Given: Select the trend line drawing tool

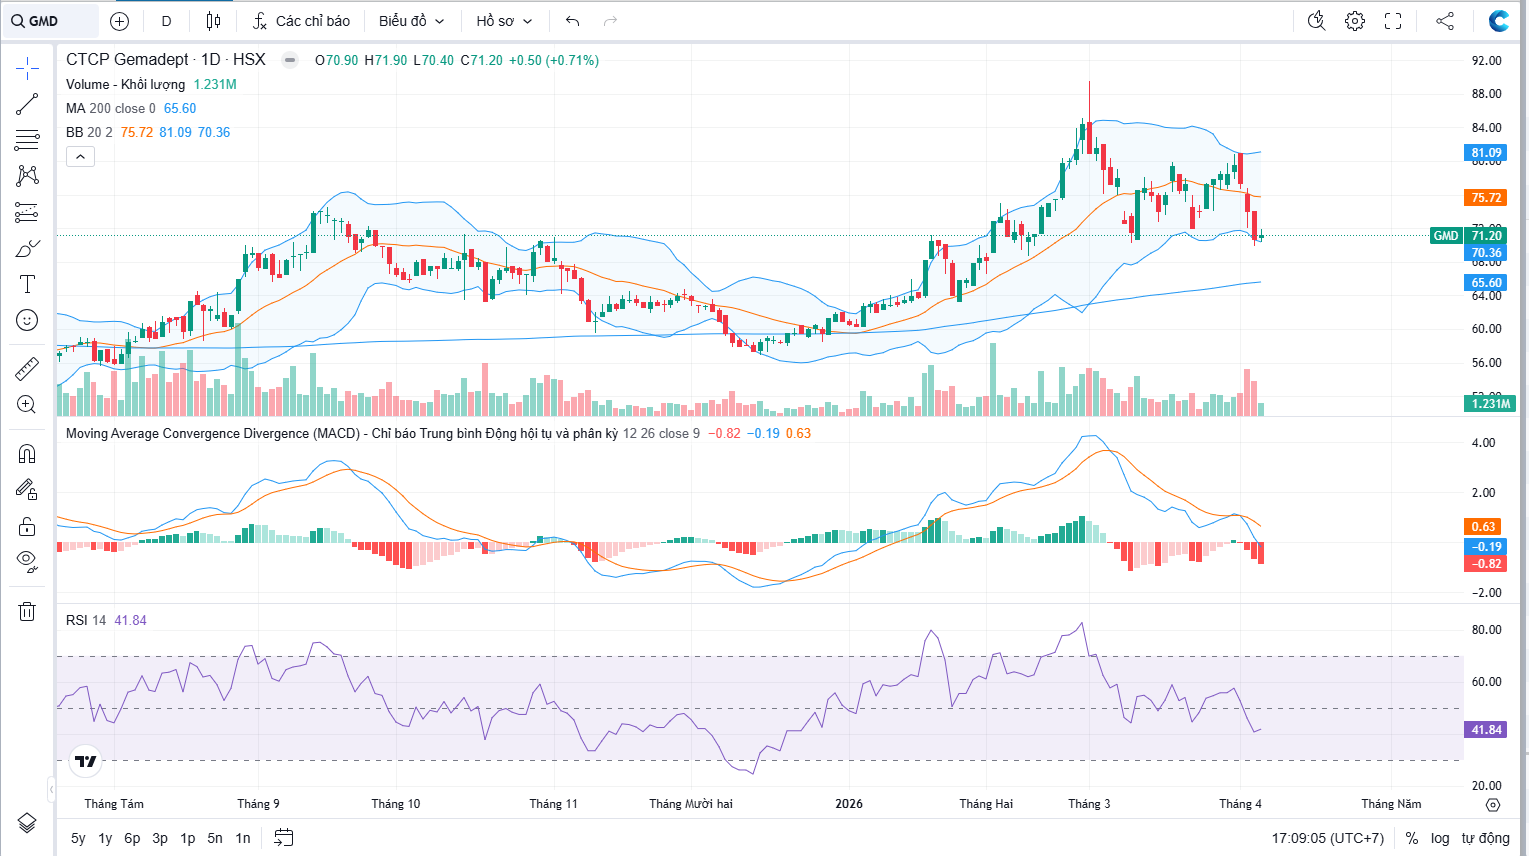Looking at the screenshot, I should point(27,104).
